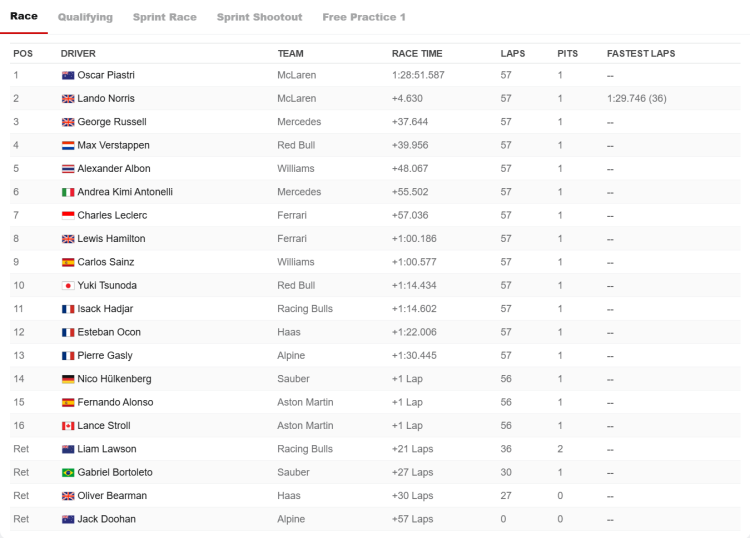Click Italian flag beside Andrea Kimi Antonelli
750x538 pixels.
(x=68, y=192)
